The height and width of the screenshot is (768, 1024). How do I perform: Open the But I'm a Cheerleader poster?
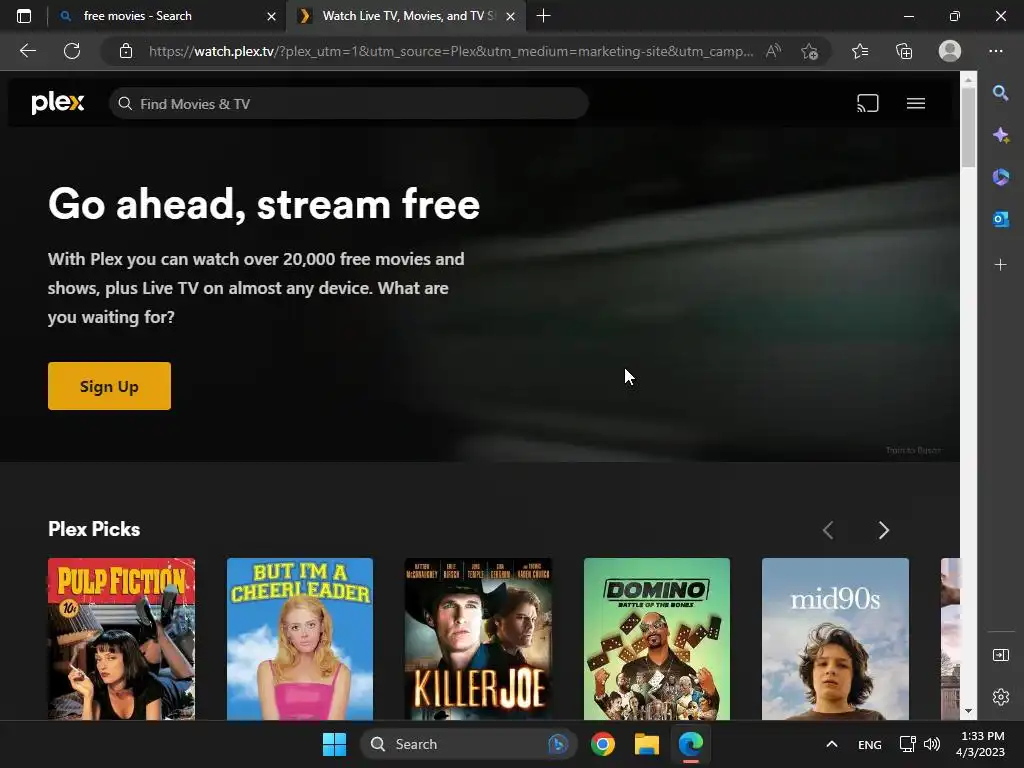point(300,639)
